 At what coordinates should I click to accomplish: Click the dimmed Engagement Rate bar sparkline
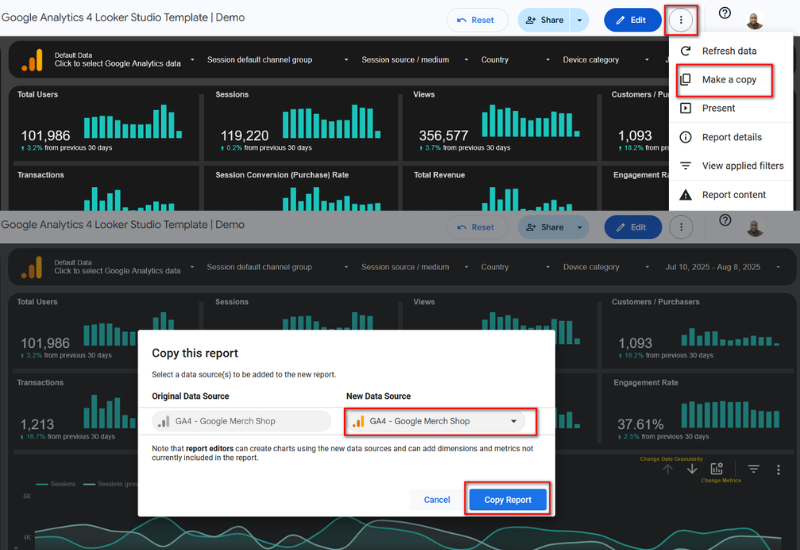coord(730,414)
